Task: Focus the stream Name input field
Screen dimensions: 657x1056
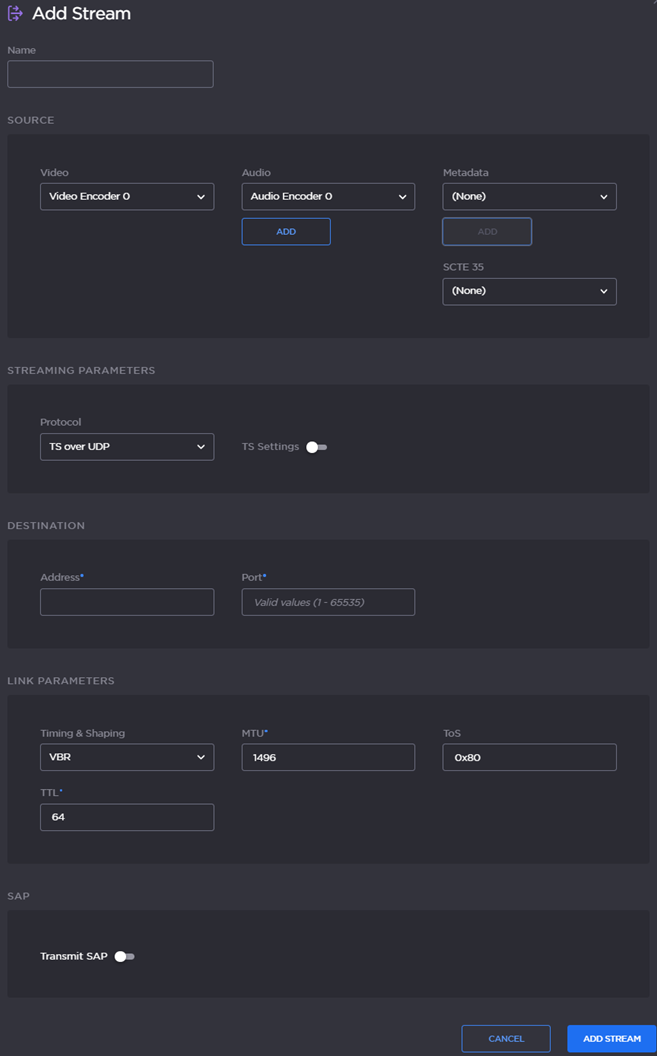Action: tap(110, 74)
